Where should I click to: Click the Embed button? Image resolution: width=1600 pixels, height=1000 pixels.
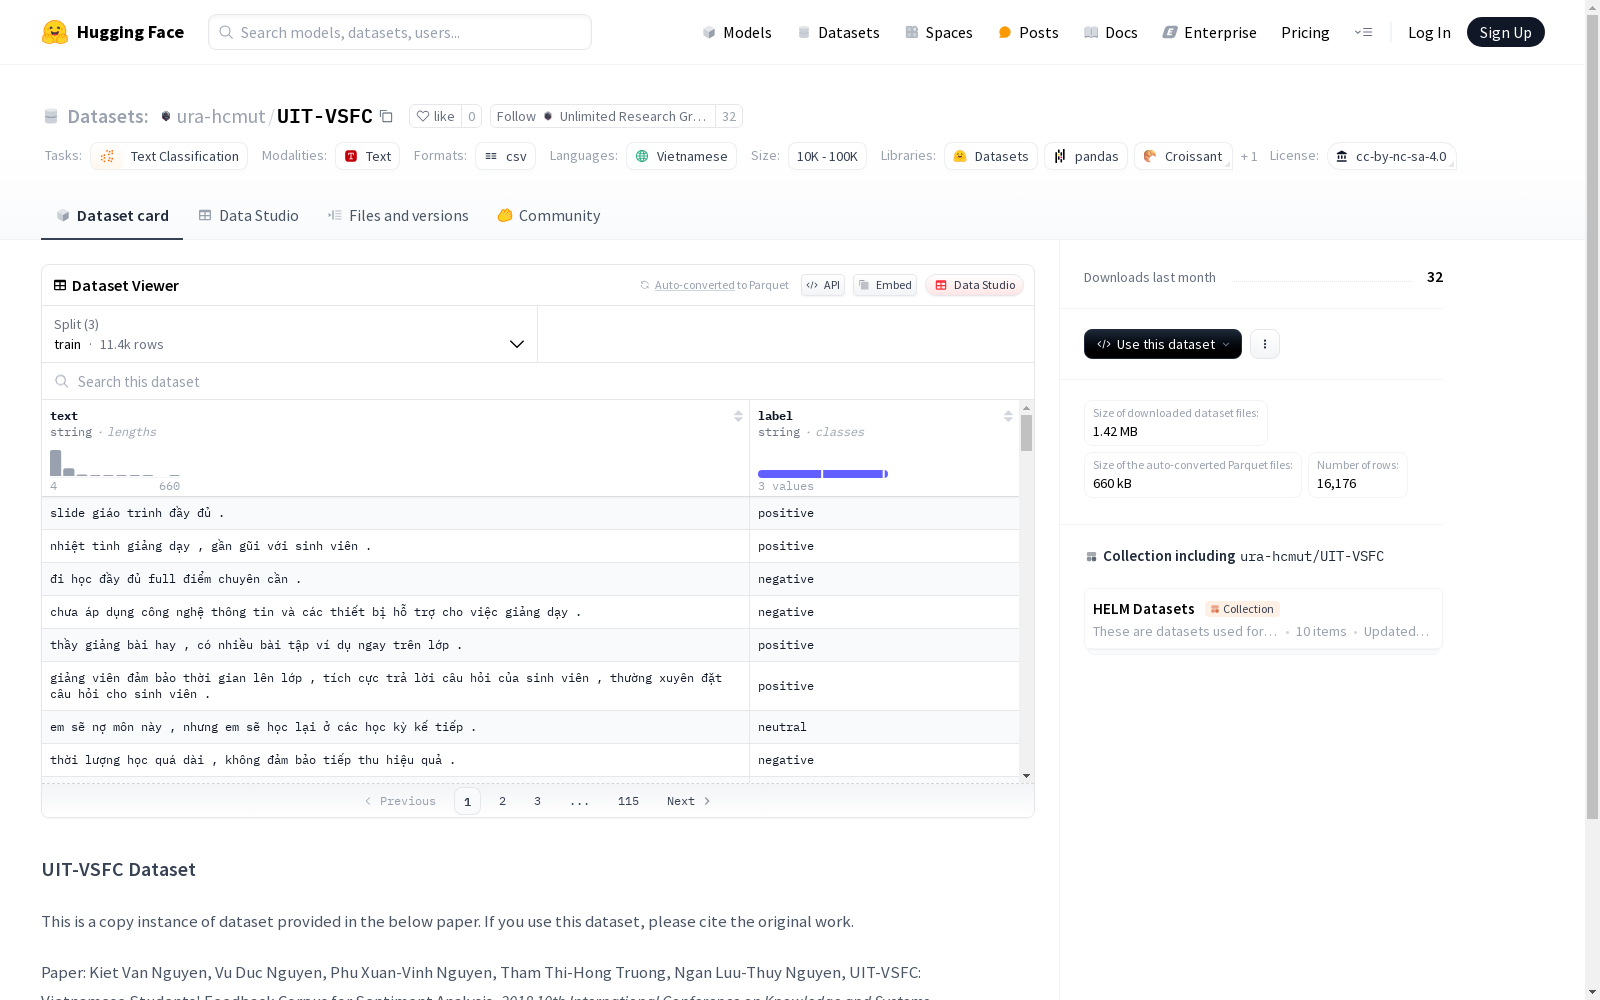click(885, 285)
